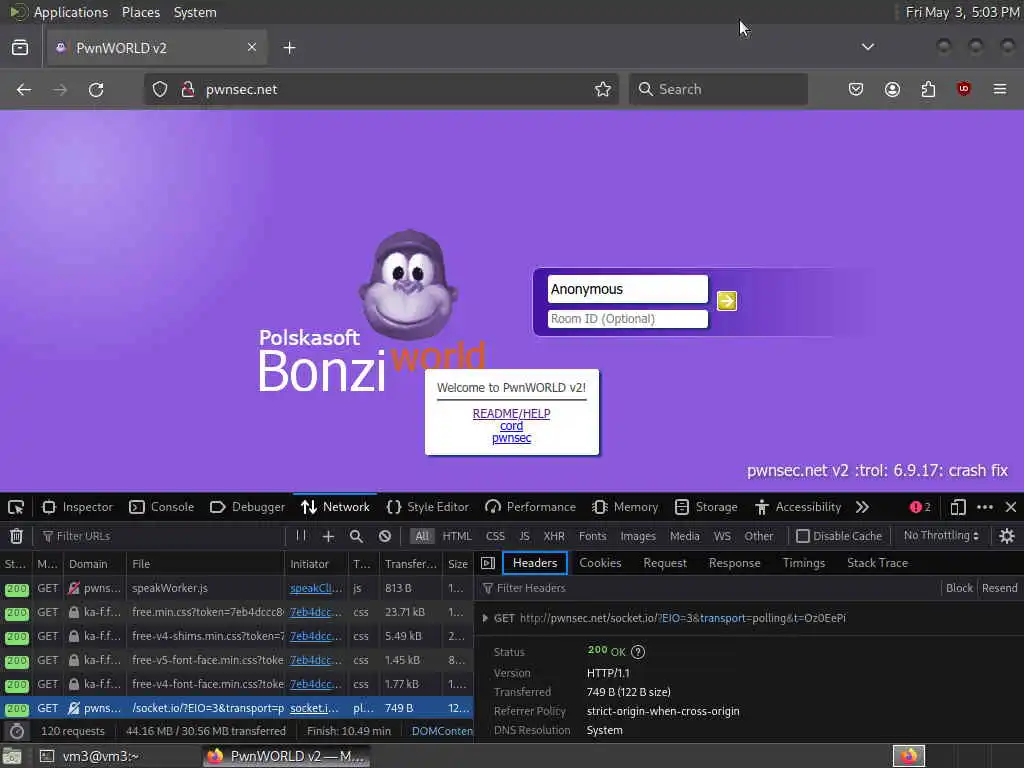Screen dimensions: 1024x768
Task: Click the back navigation arrow
Action: click(x=24, y=89)
